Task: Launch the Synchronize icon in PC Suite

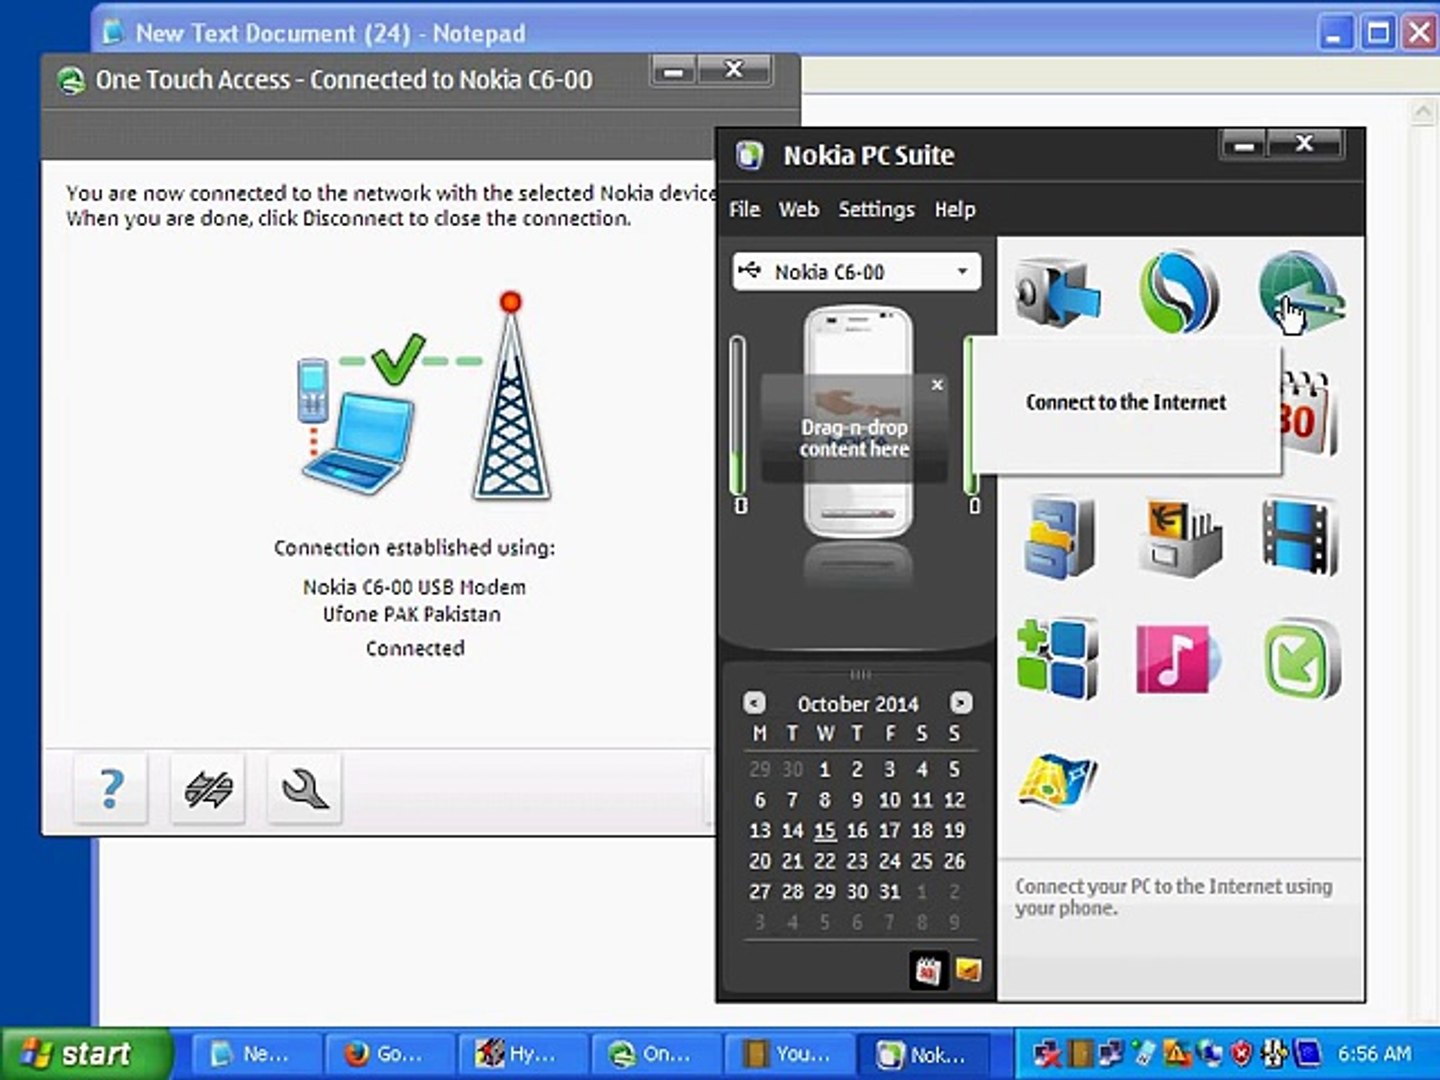Action: click(1179, 292)
